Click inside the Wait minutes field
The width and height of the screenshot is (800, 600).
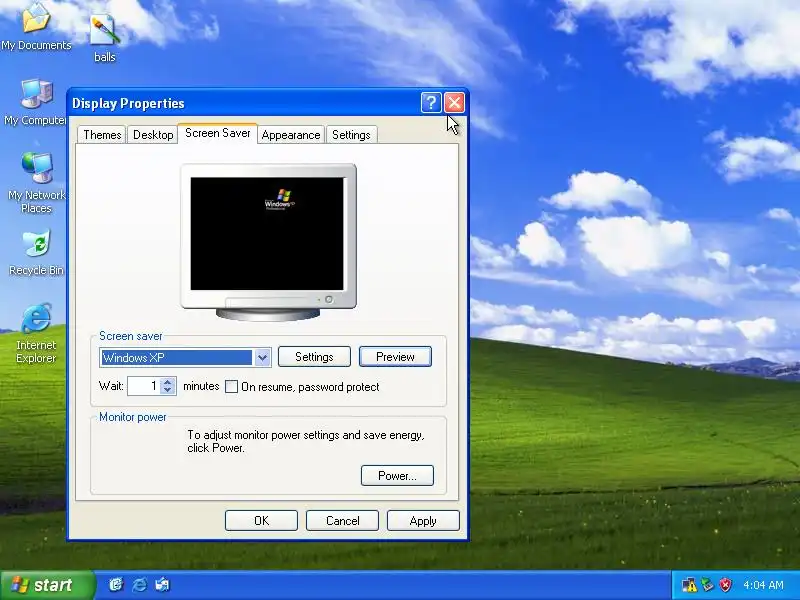(x=144, y=386)
